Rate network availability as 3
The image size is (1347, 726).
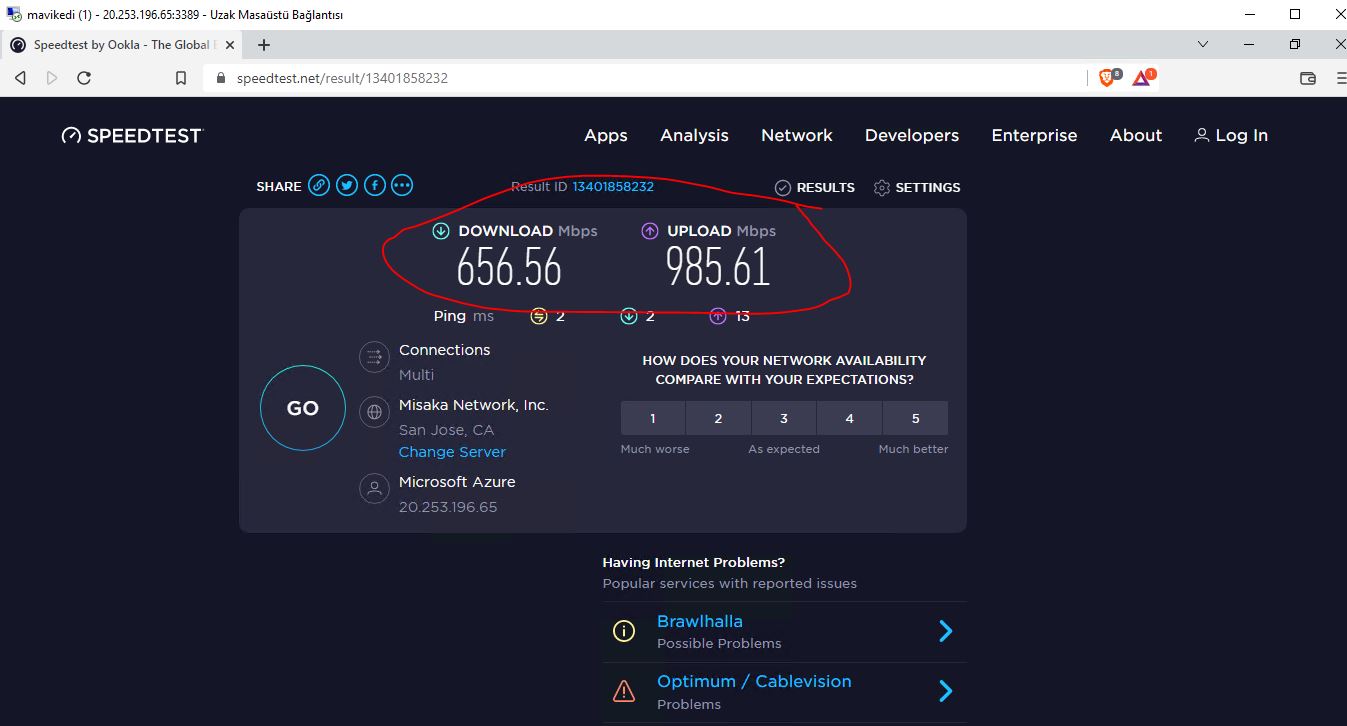[x=784, y=418]
